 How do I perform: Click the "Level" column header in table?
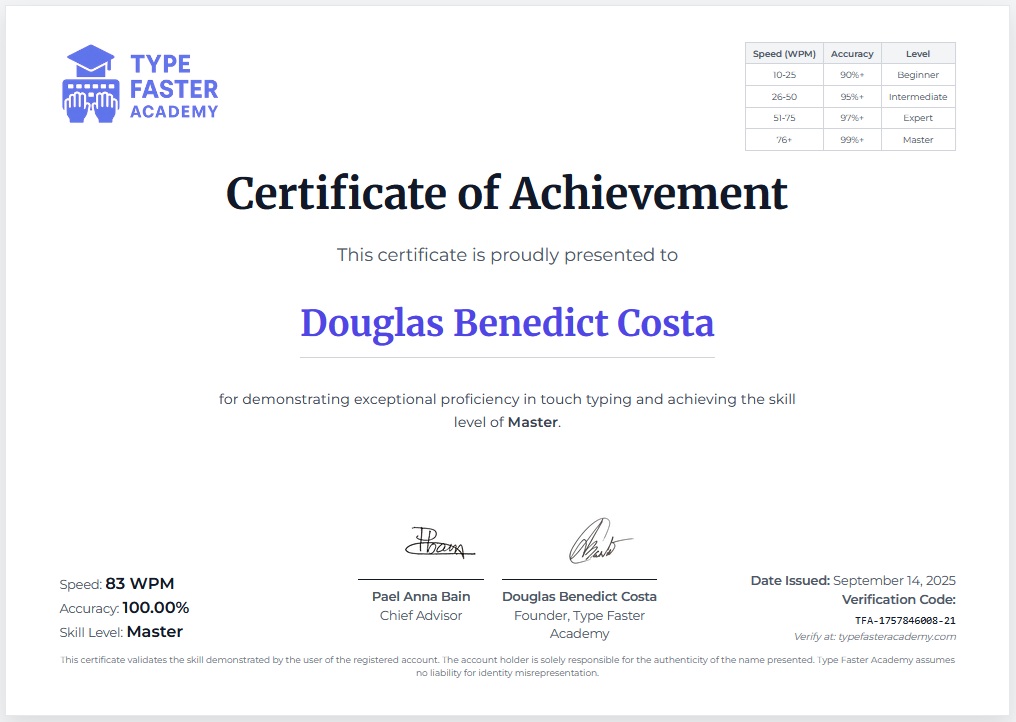(917, 54)
